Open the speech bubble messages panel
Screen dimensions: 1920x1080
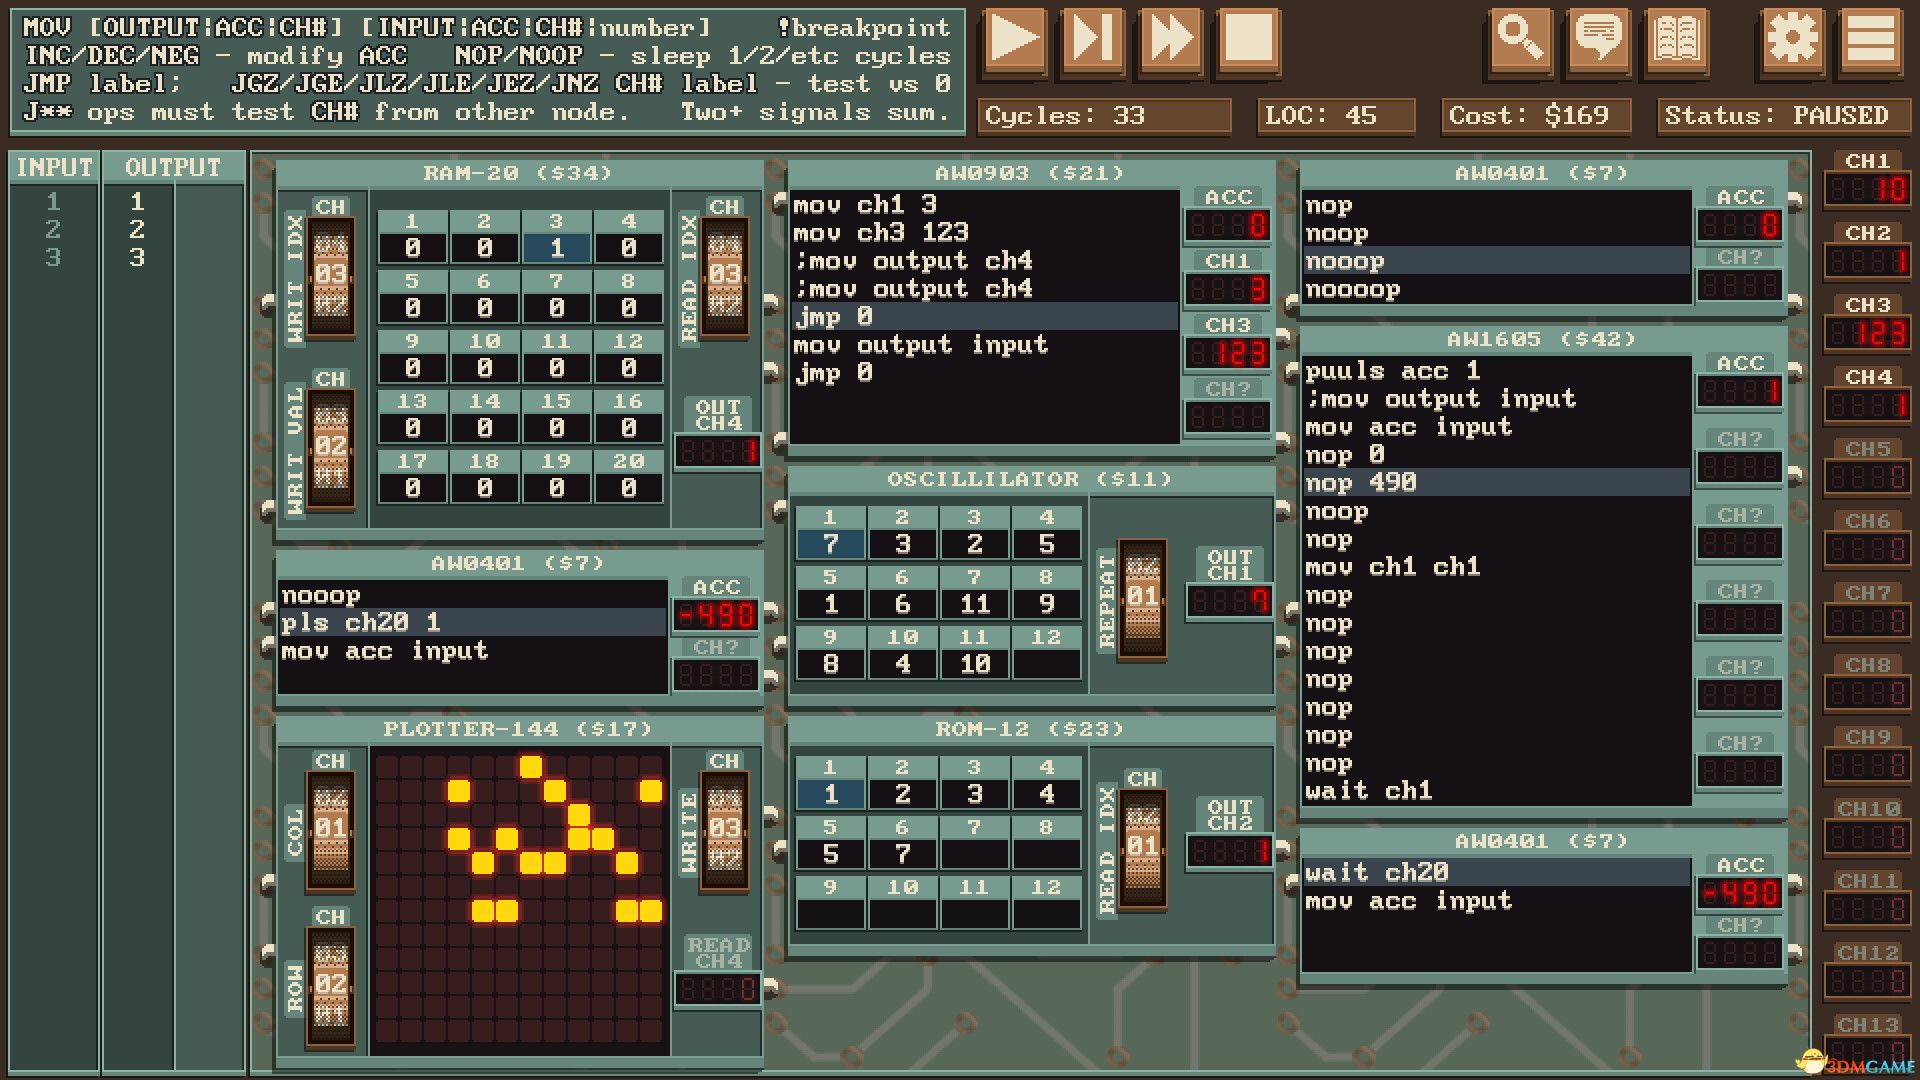(x=1598, y=42)
